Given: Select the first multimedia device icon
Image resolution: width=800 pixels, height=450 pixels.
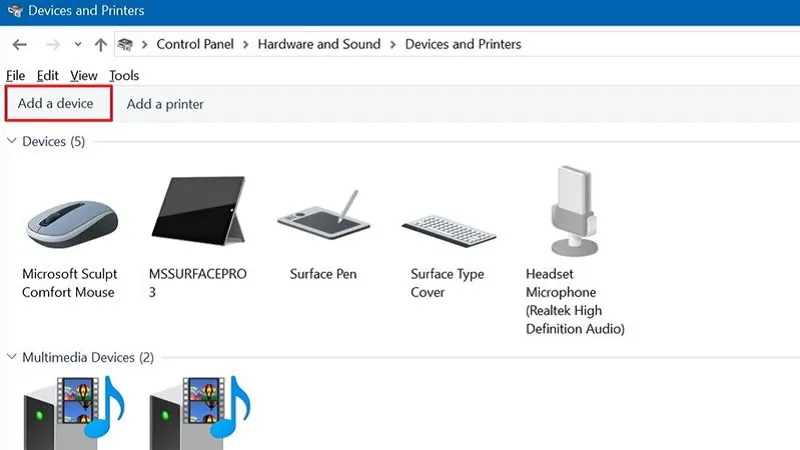Looking at the screenshot, I should [x=72, y=412].
